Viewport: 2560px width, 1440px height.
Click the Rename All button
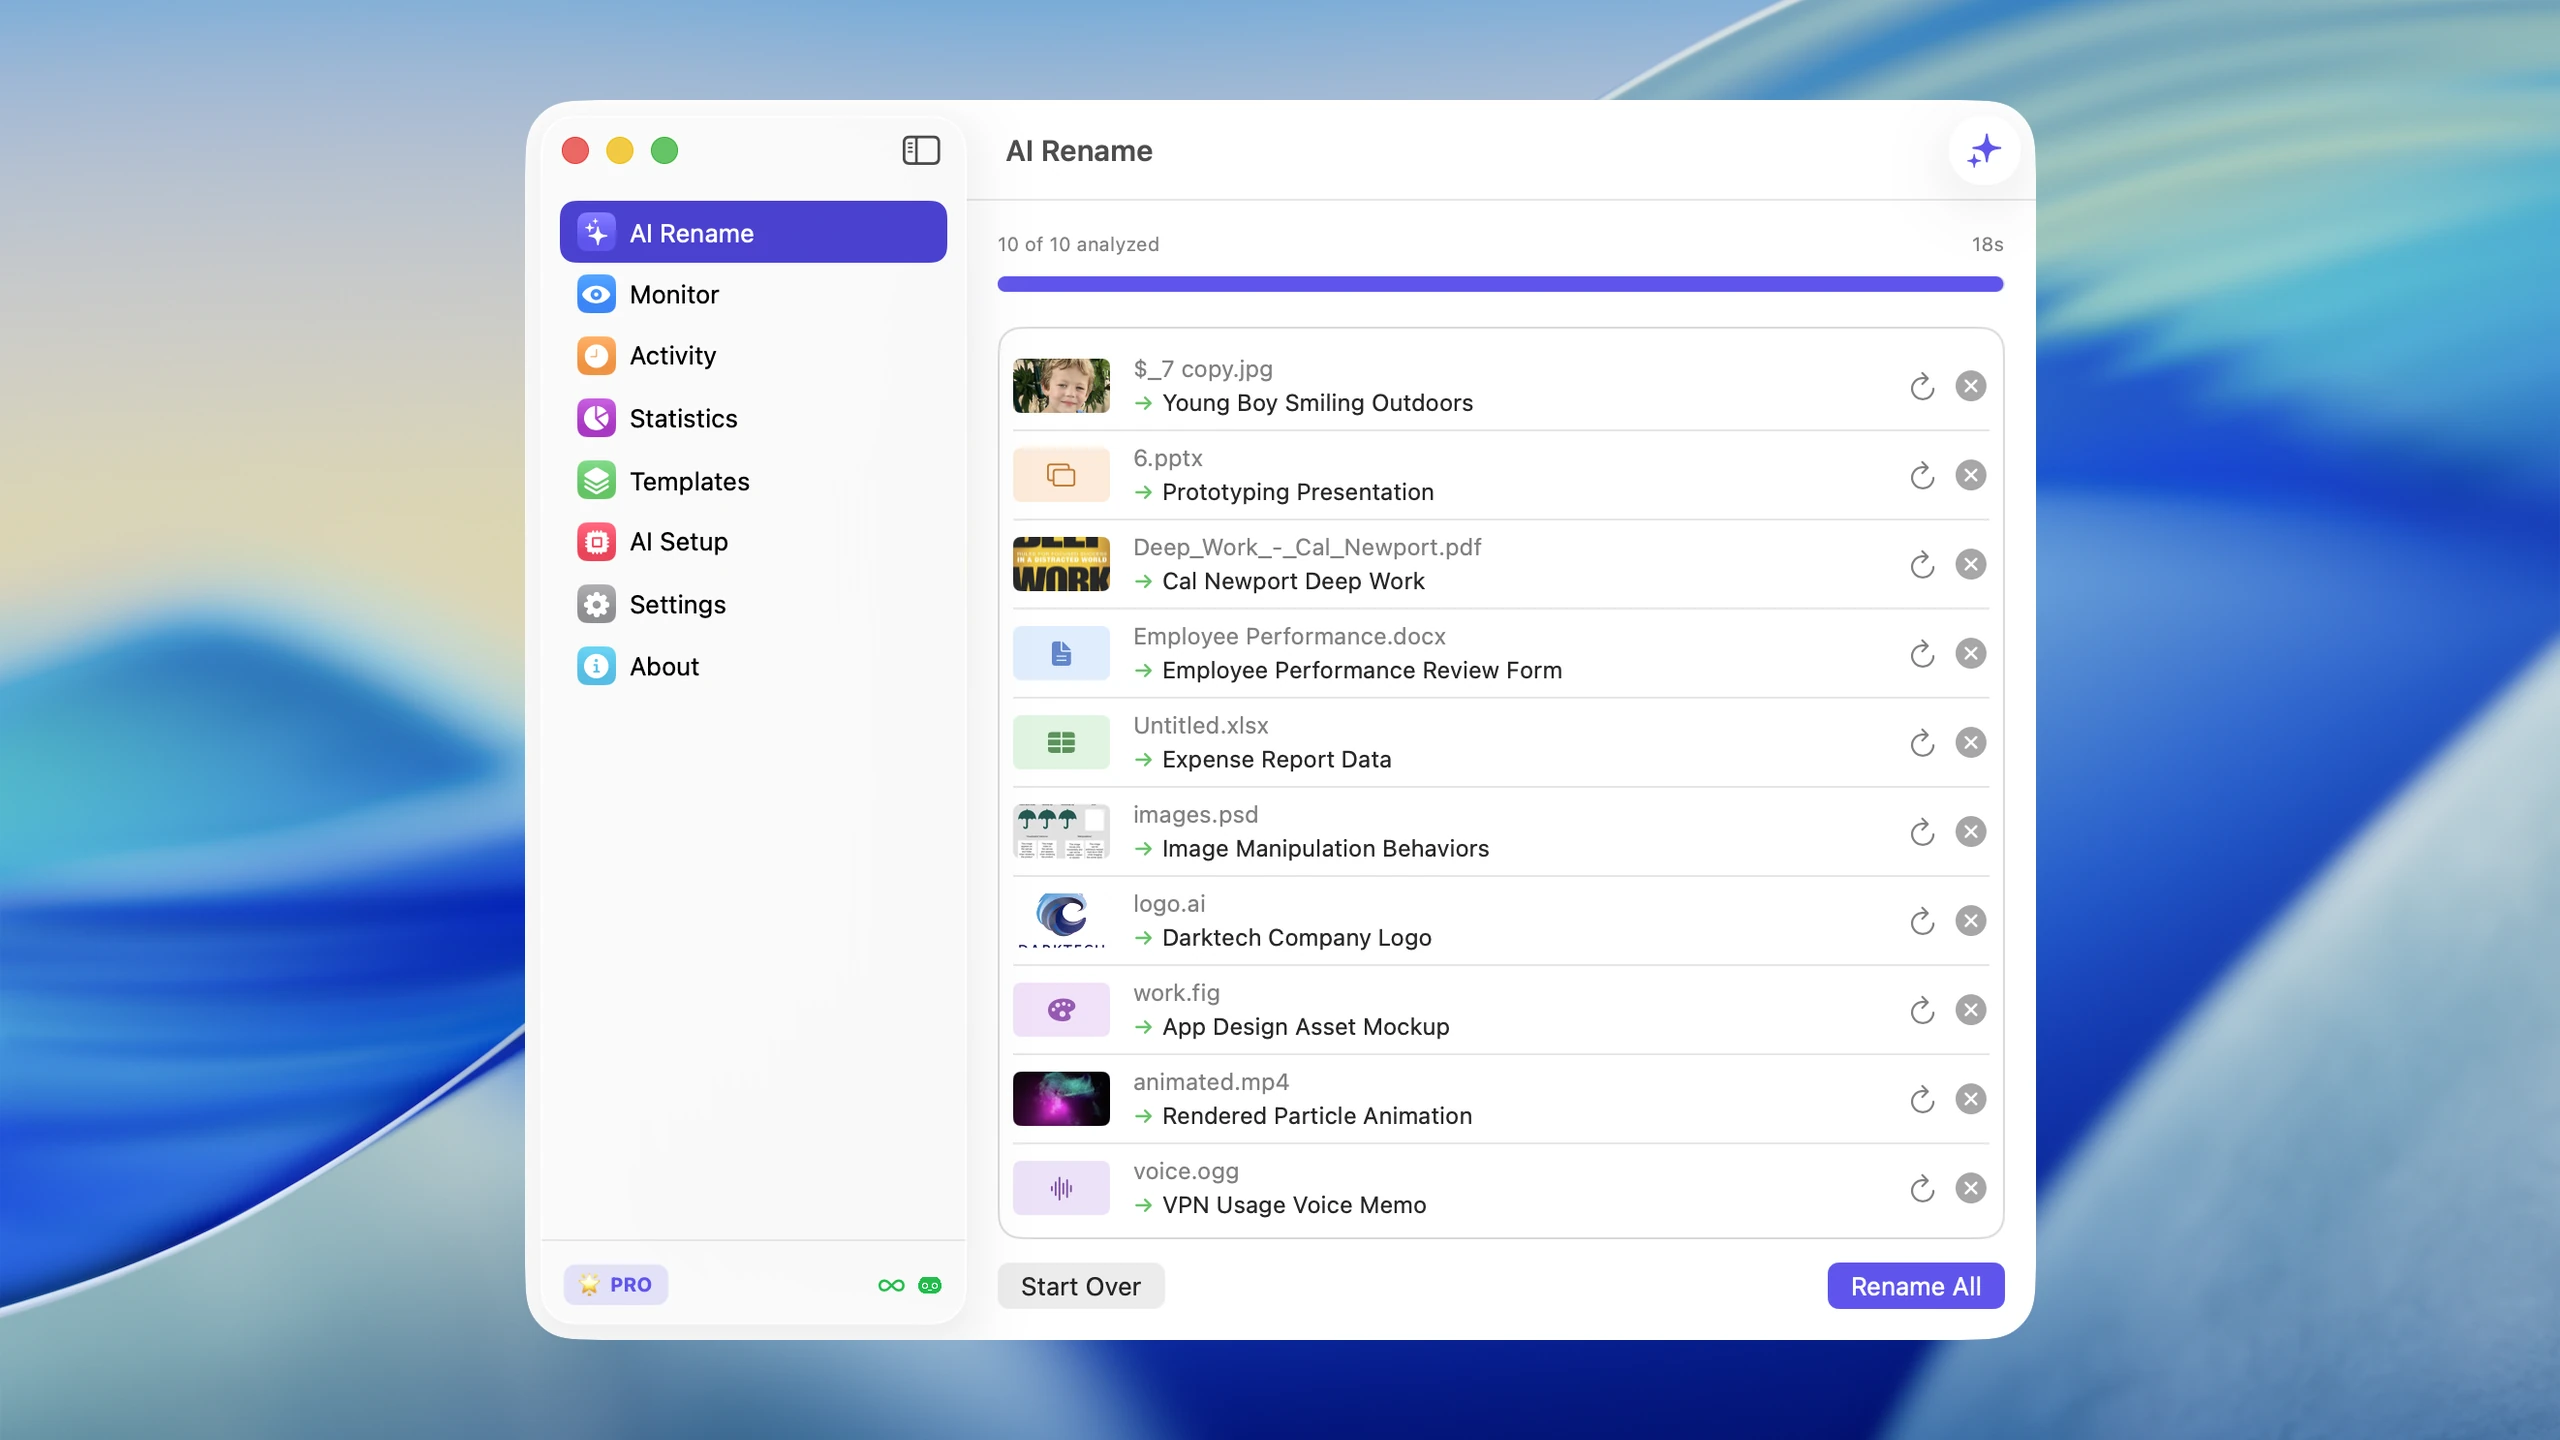[x=1915, y=1286]
